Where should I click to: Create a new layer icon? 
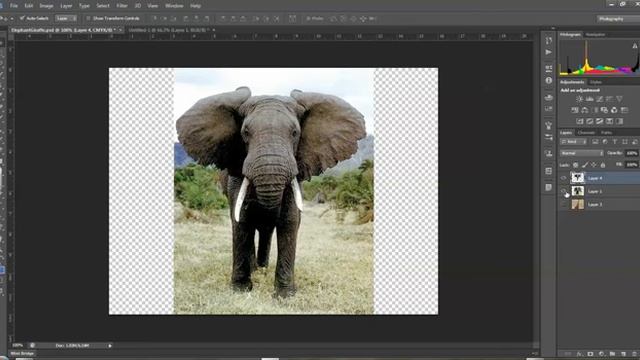coord(623,353)
